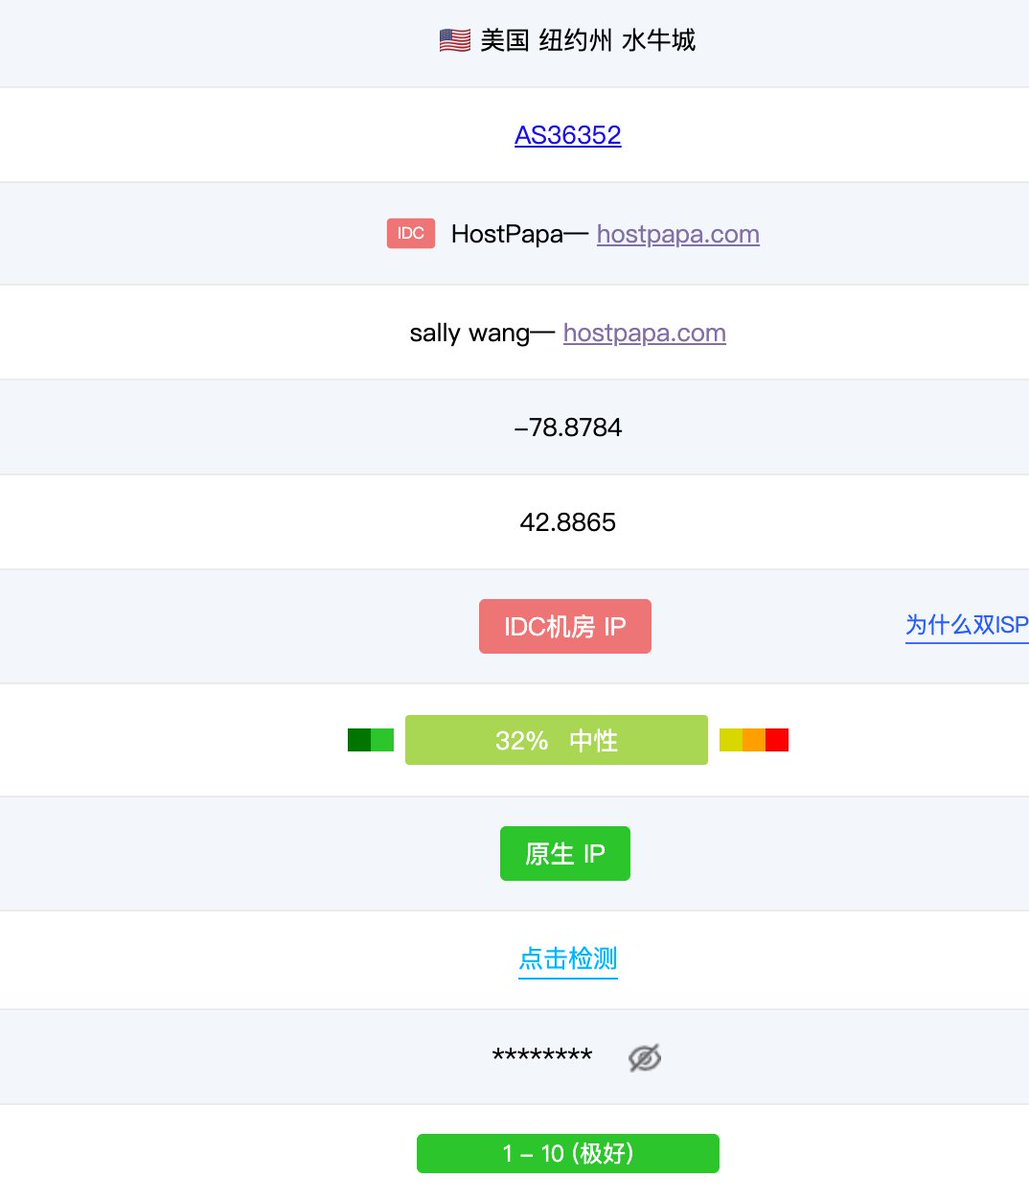The height and width of the screenshot is (1200, 1029).
Task: Click the masked ******** value
Action: pyautogui.click(x=542, y=1057)
